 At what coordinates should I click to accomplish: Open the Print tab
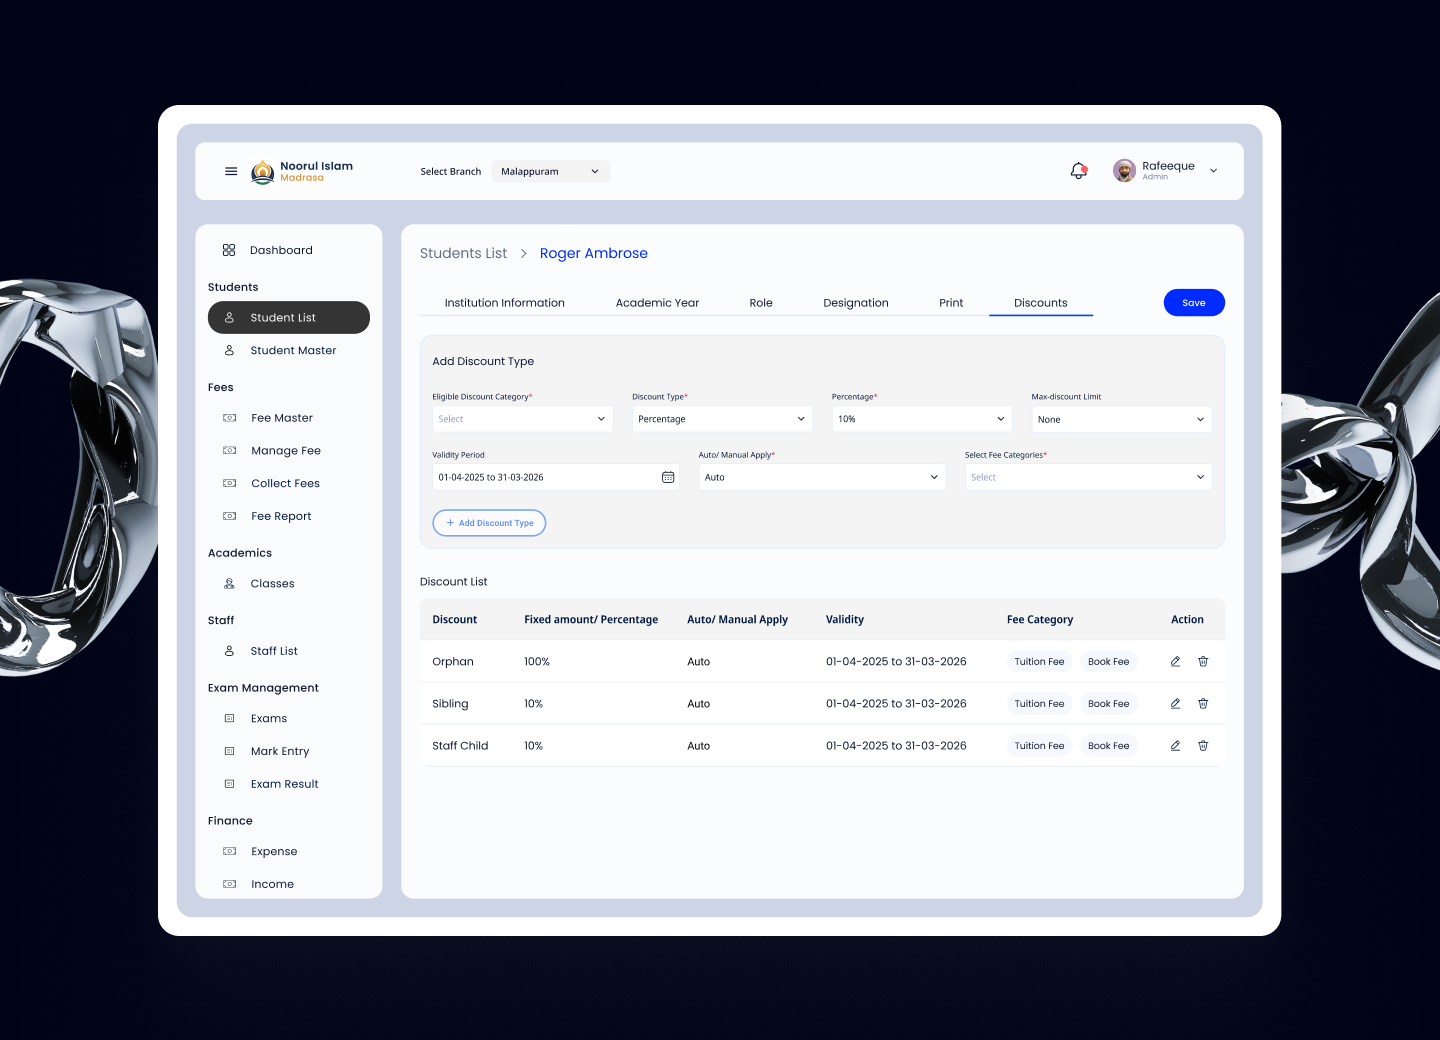[951, 302]
